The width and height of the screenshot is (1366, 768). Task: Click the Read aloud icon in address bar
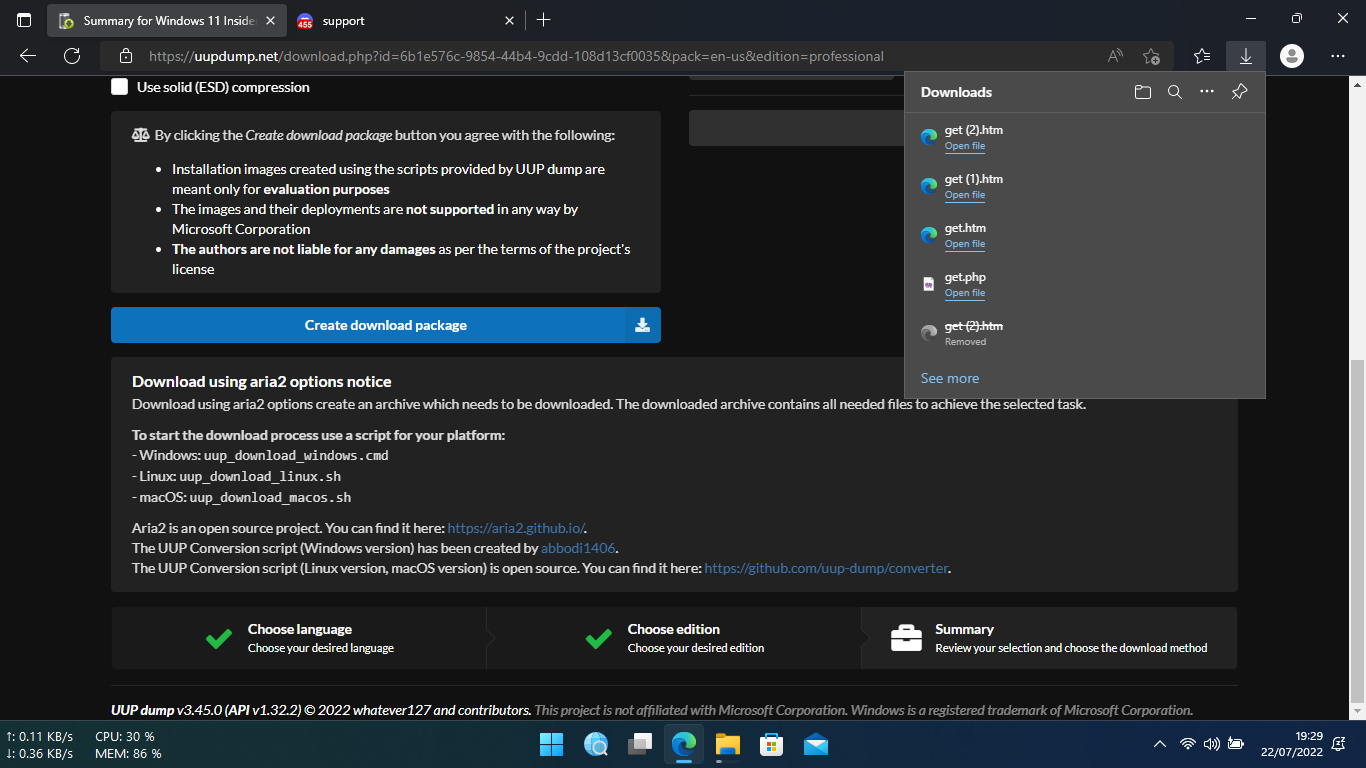[1115, 56]
